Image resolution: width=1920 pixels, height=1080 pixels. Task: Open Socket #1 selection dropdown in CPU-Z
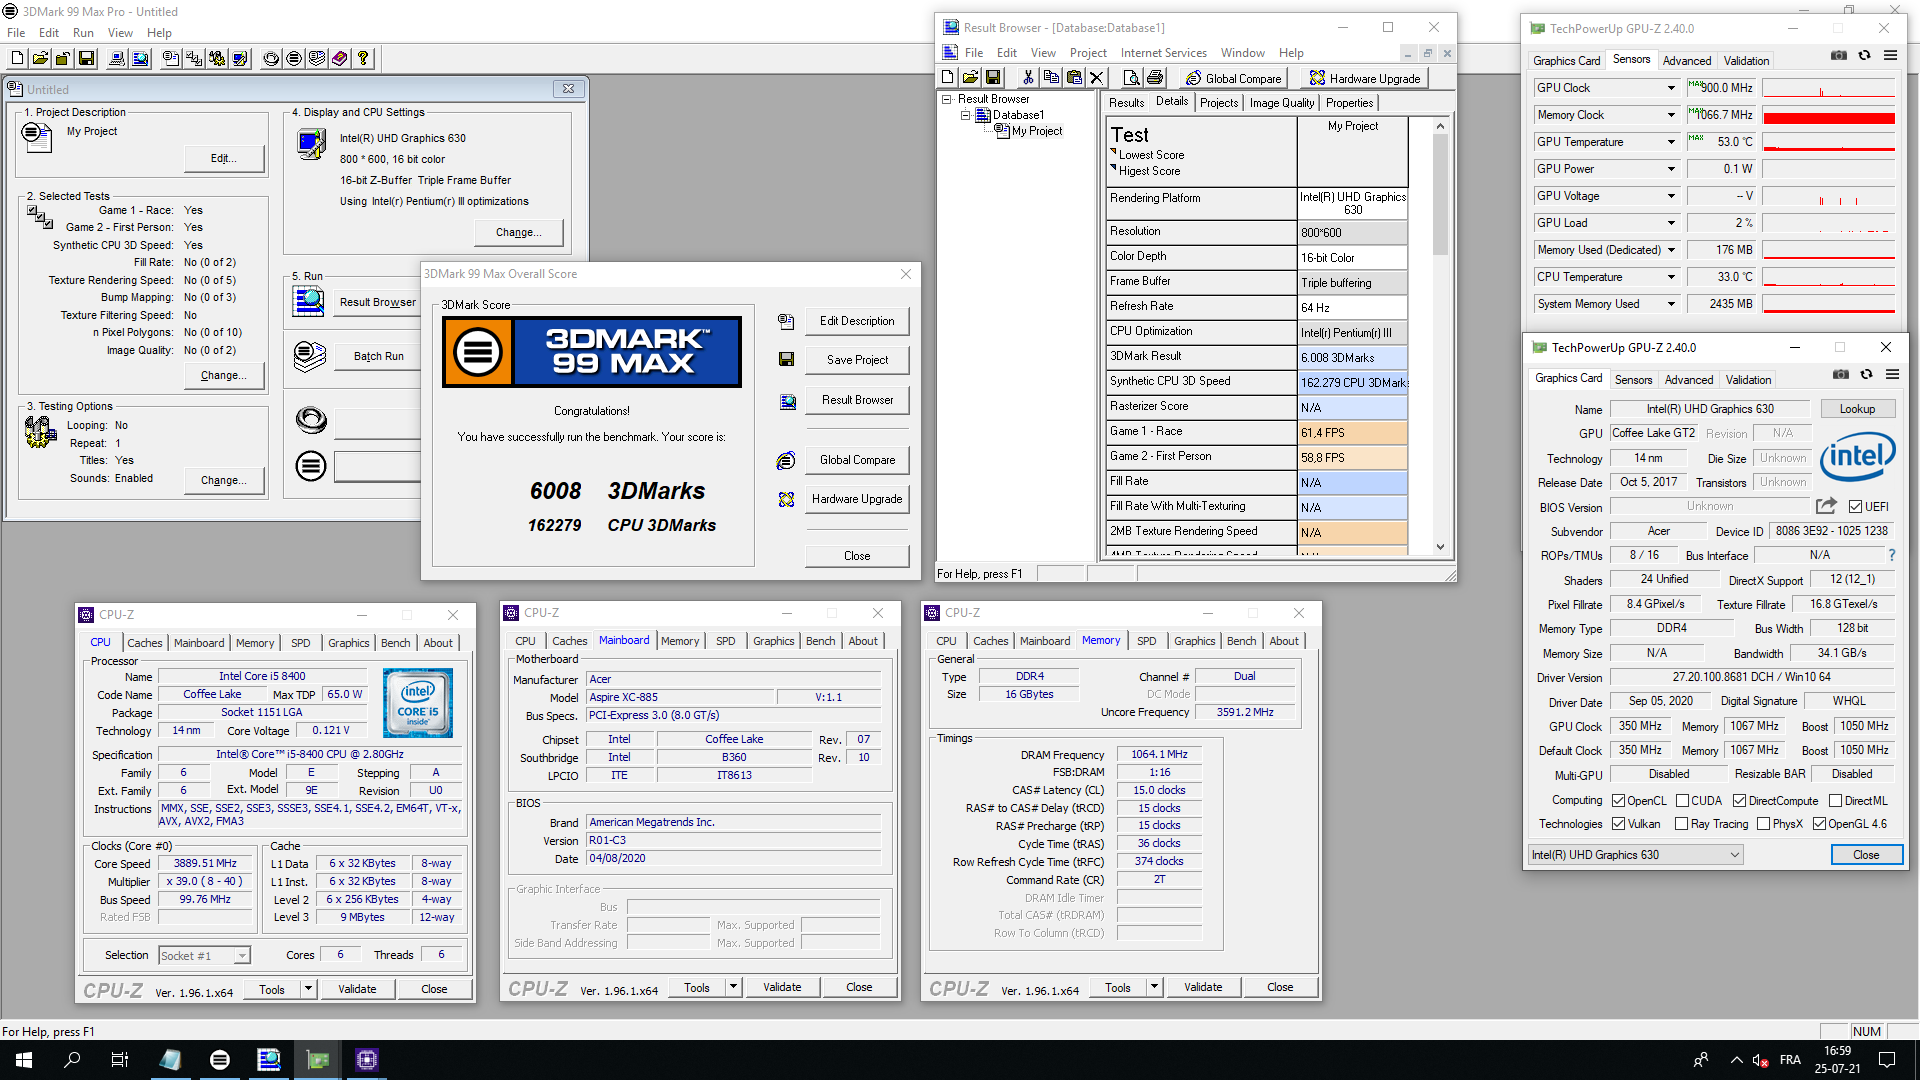(204, 956)
